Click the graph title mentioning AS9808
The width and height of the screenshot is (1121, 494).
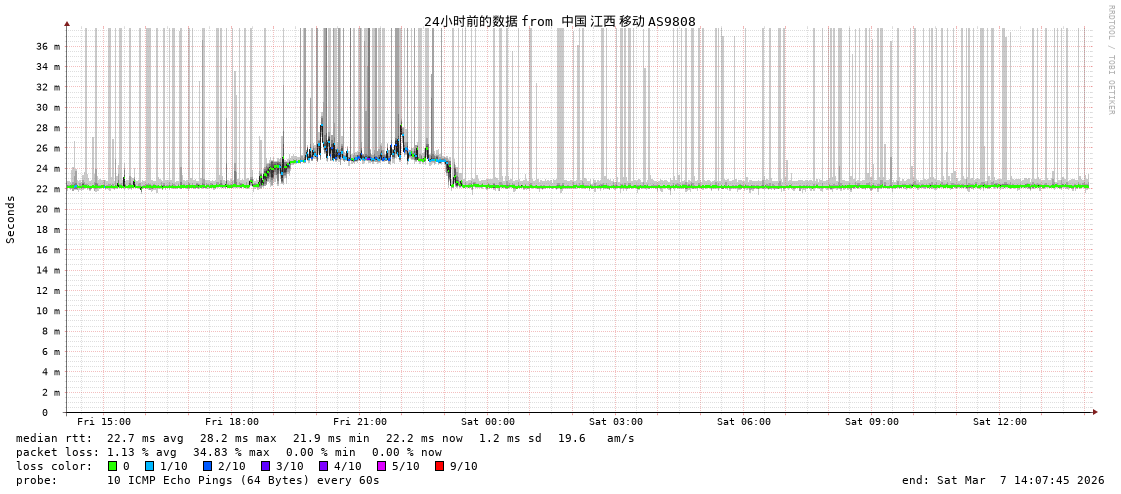tap(559, 21)
